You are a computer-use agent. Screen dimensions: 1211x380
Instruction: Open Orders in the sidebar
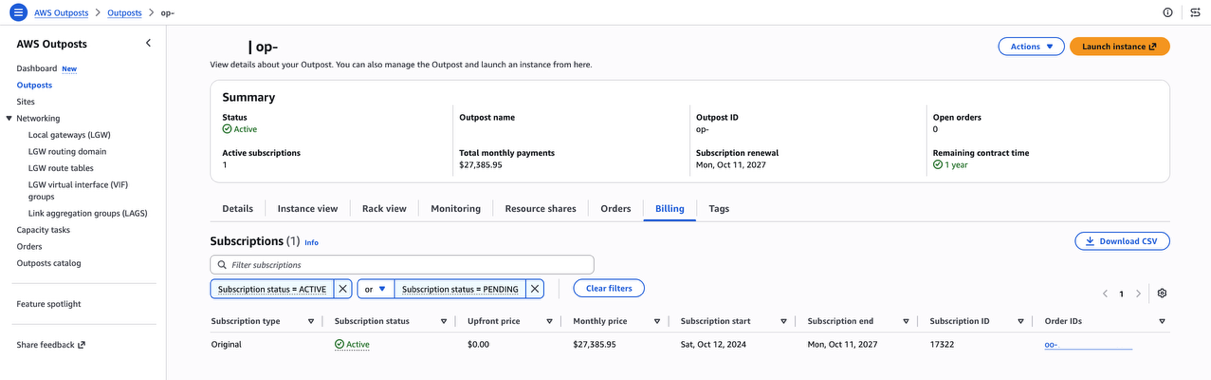pyautogui.click(x=29, y=246)
